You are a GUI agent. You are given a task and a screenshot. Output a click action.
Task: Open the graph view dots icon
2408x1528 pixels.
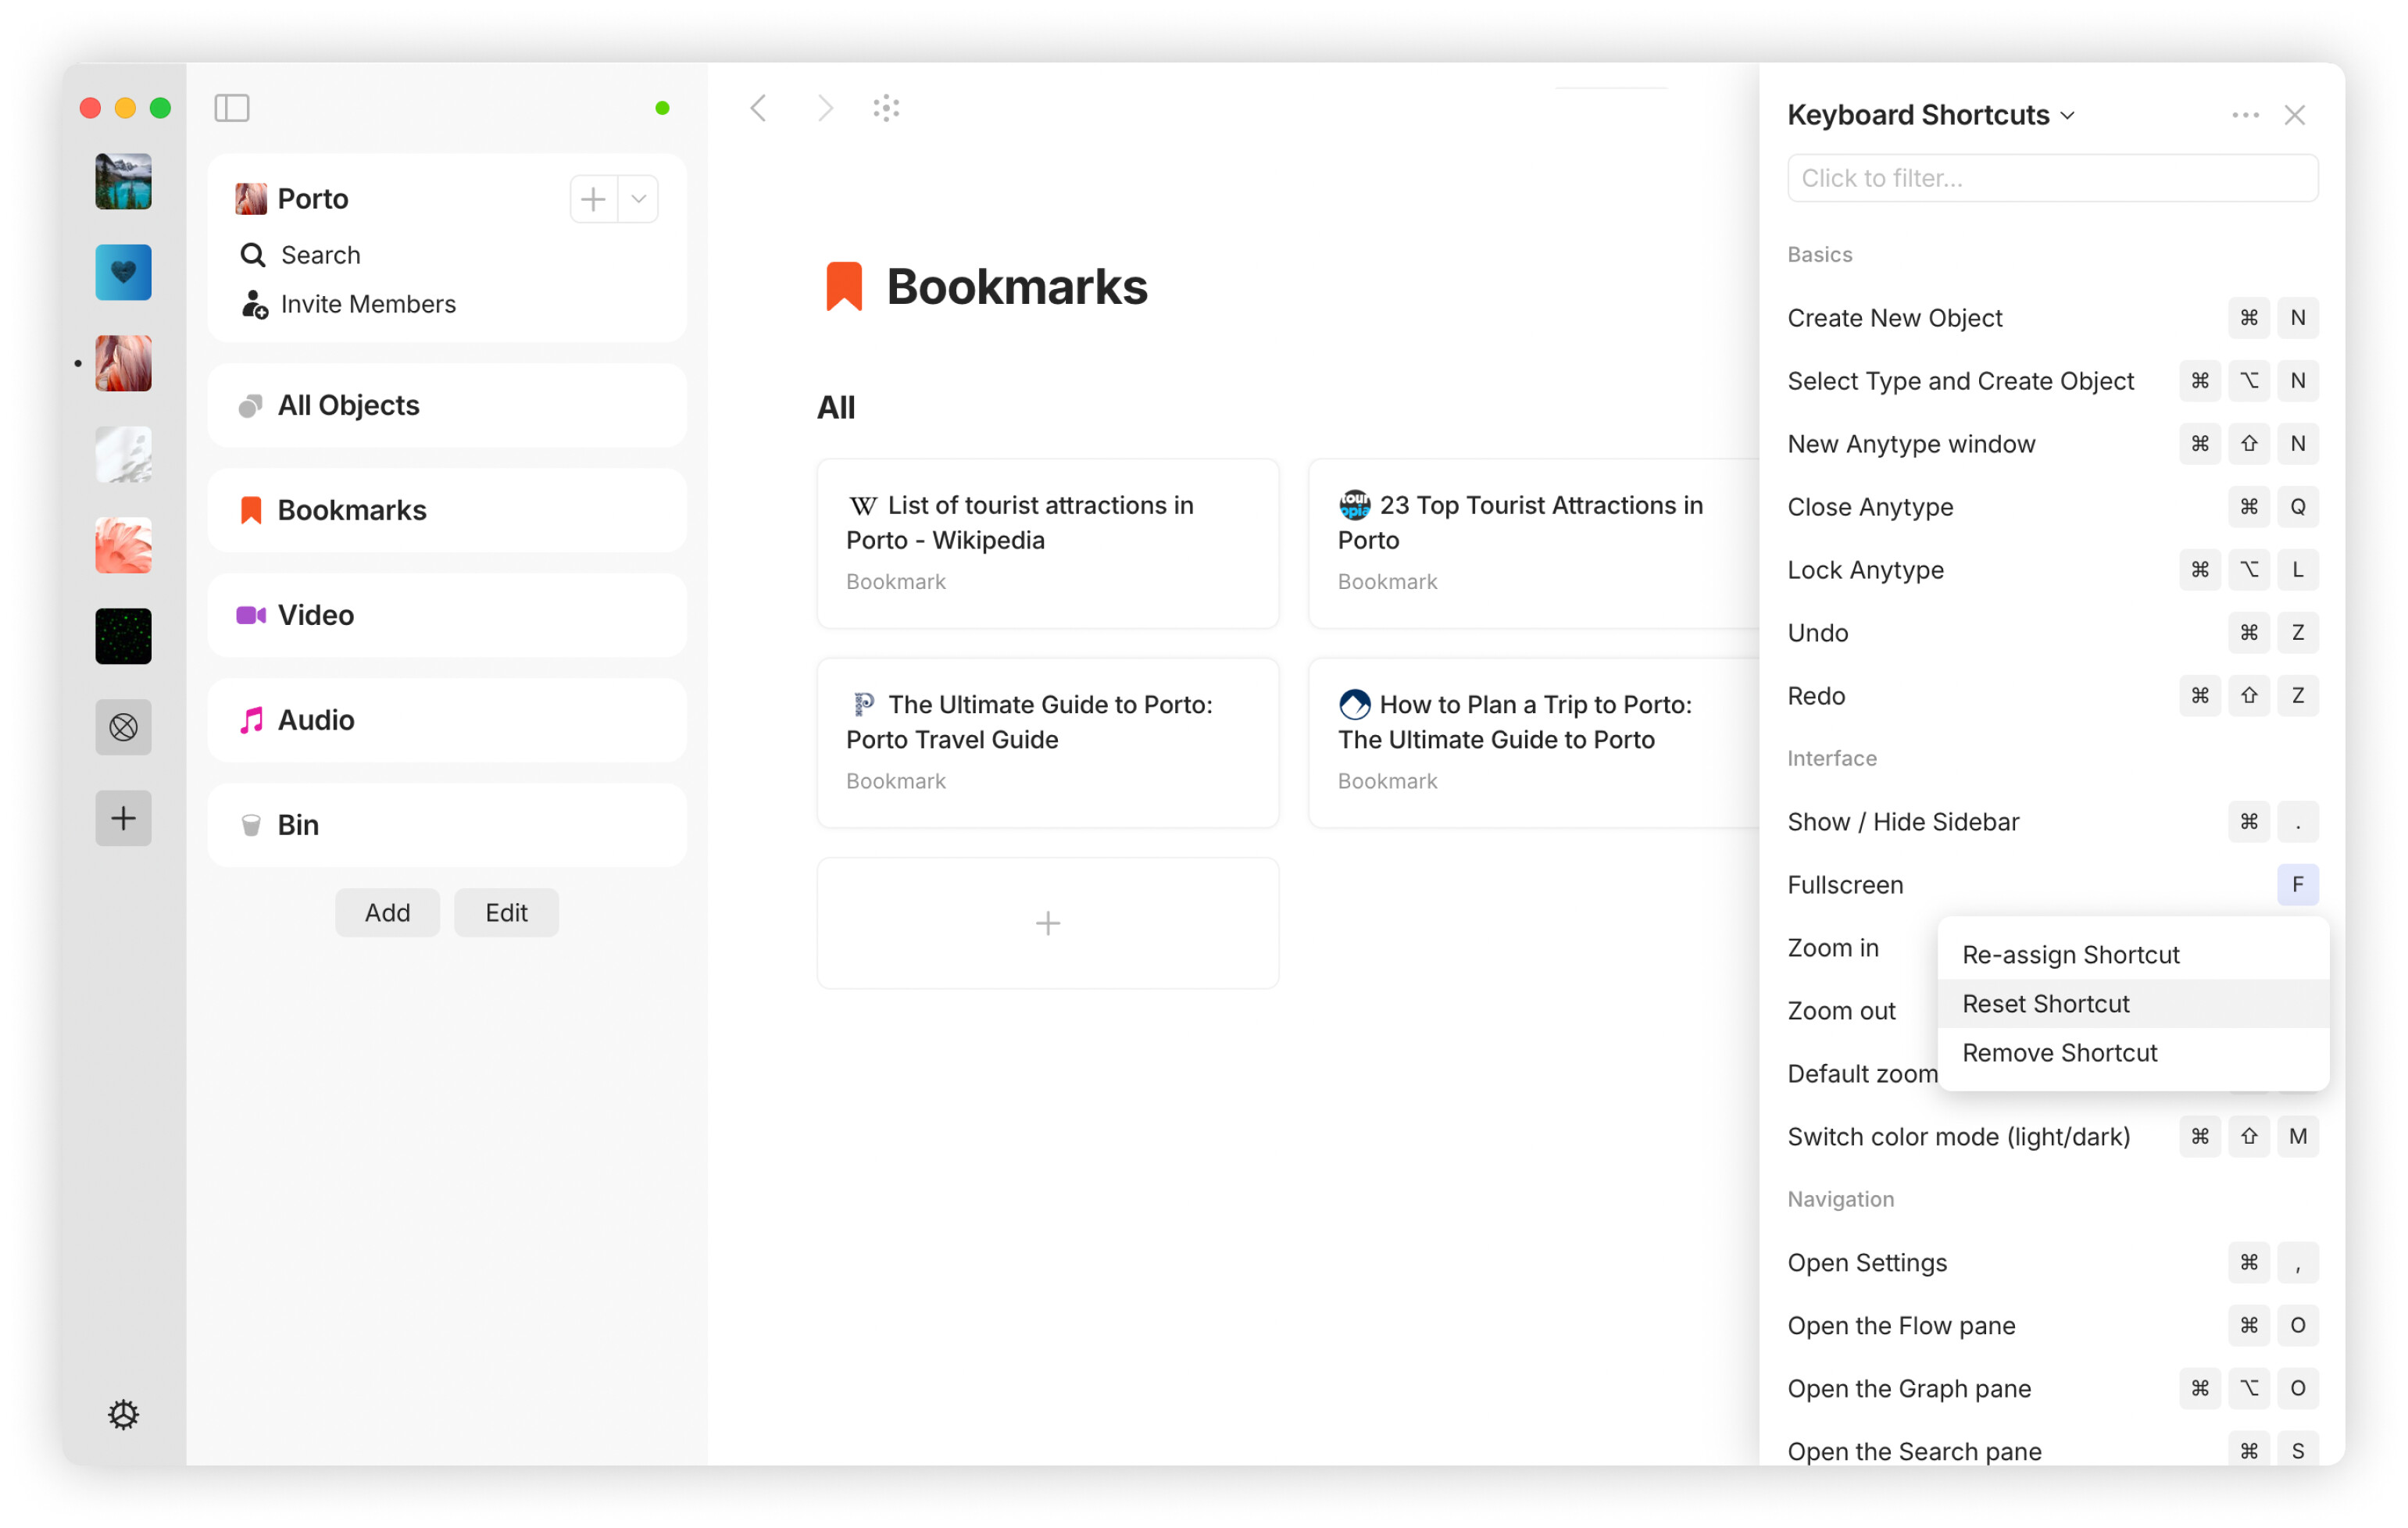pyautogui.click(x=886, y=108)
